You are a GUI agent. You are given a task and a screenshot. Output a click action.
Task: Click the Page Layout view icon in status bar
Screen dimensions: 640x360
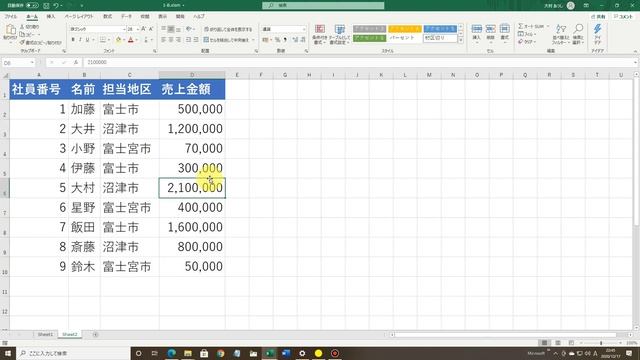(558, 343)
